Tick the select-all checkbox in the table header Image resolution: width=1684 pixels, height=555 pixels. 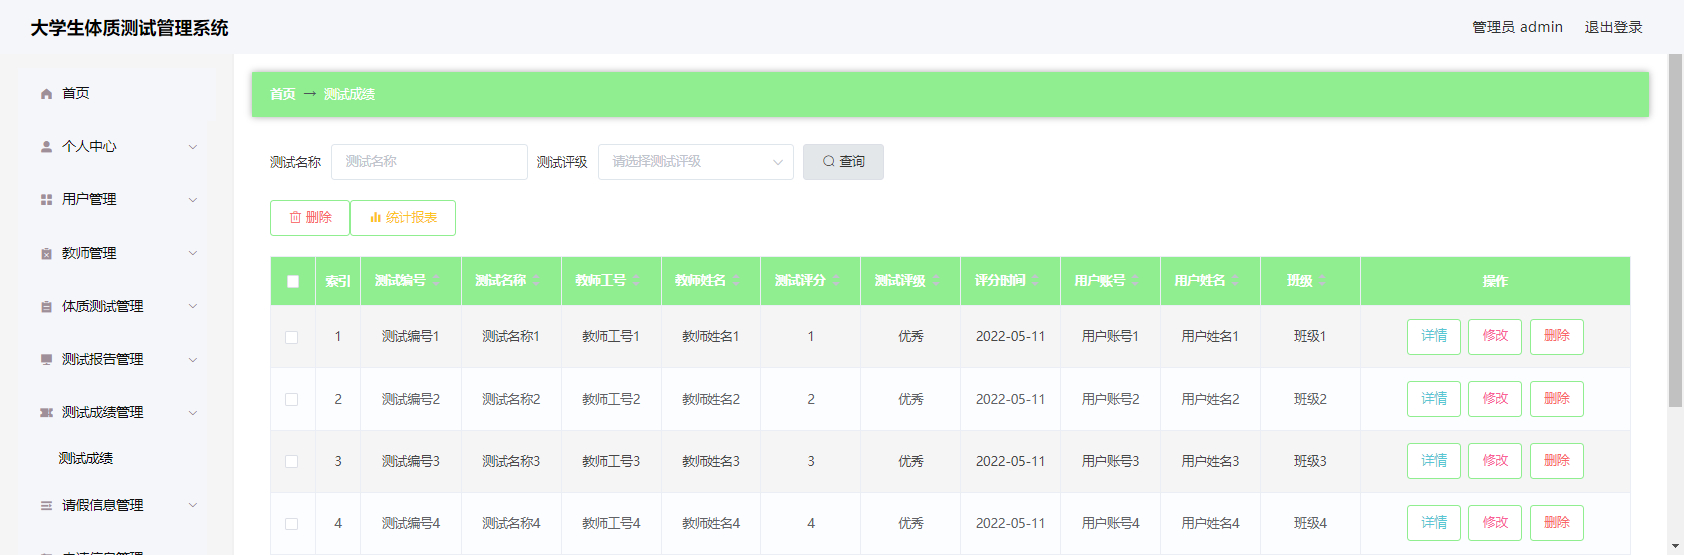[x=293, y=281]
